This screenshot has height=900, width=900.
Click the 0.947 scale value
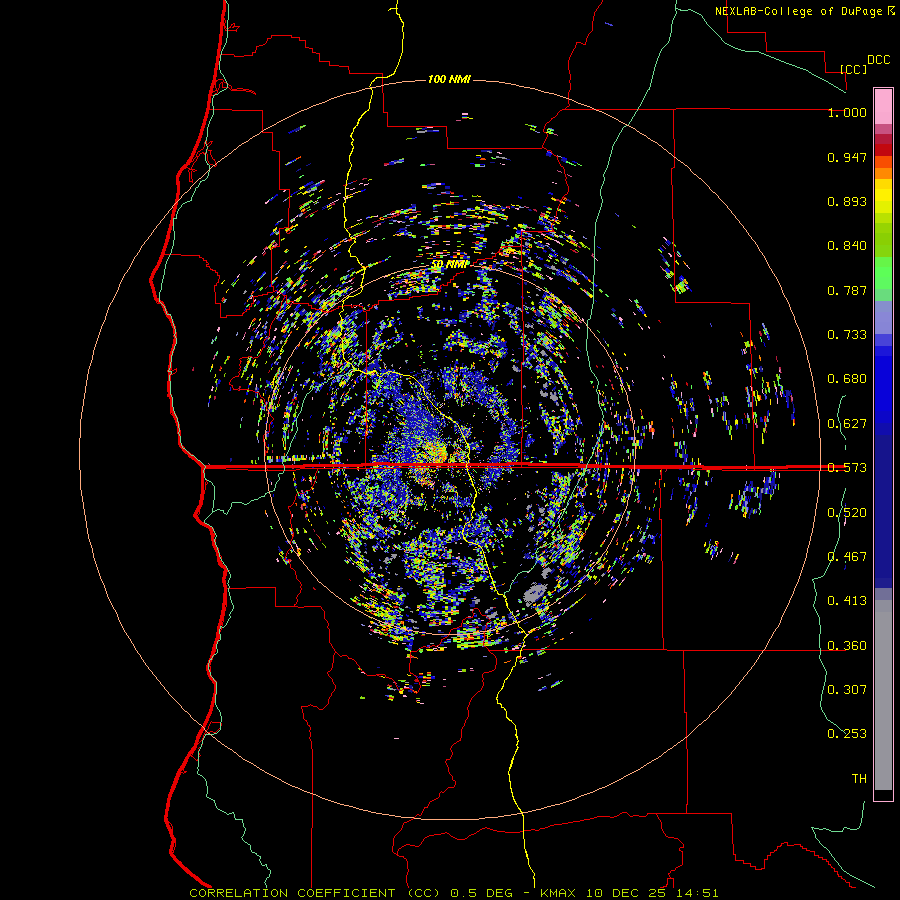click(847, 157)
